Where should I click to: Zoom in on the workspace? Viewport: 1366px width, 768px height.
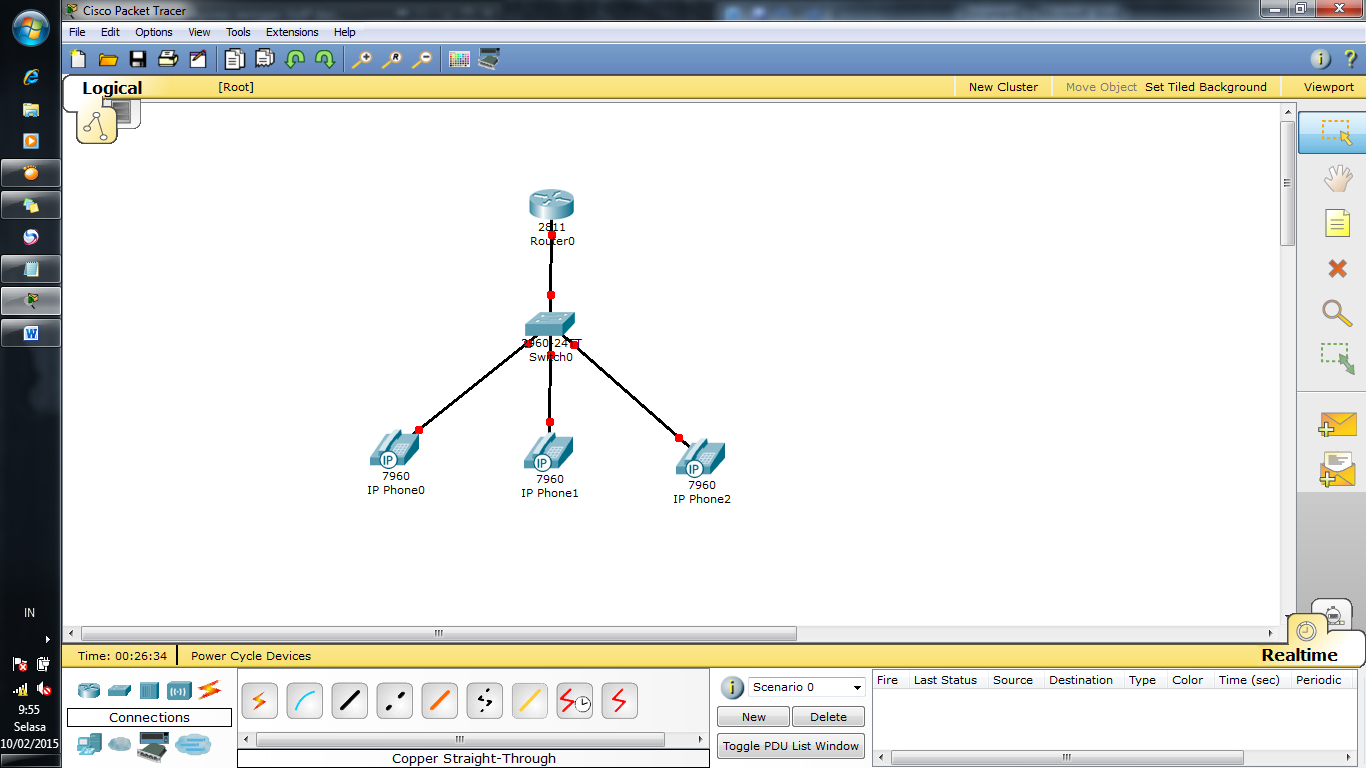pyautogui.click(x=361, y=59)
